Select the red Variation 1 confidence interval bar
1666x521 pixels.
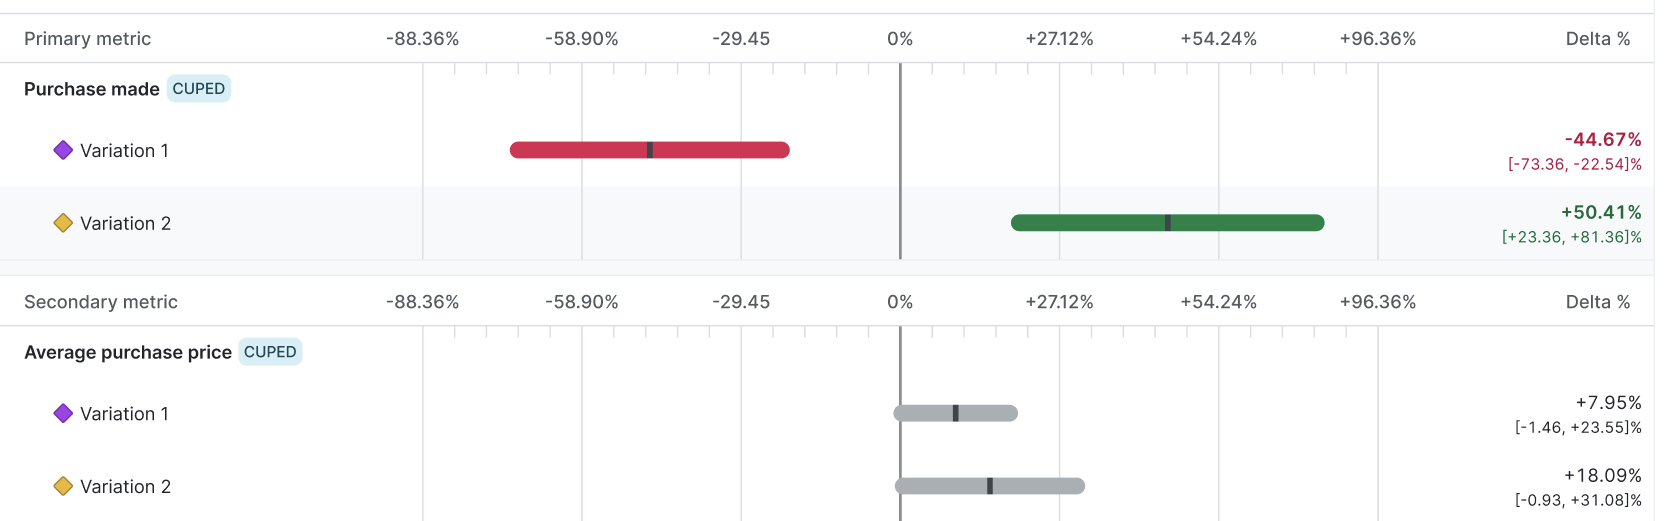tap(580, 150)
